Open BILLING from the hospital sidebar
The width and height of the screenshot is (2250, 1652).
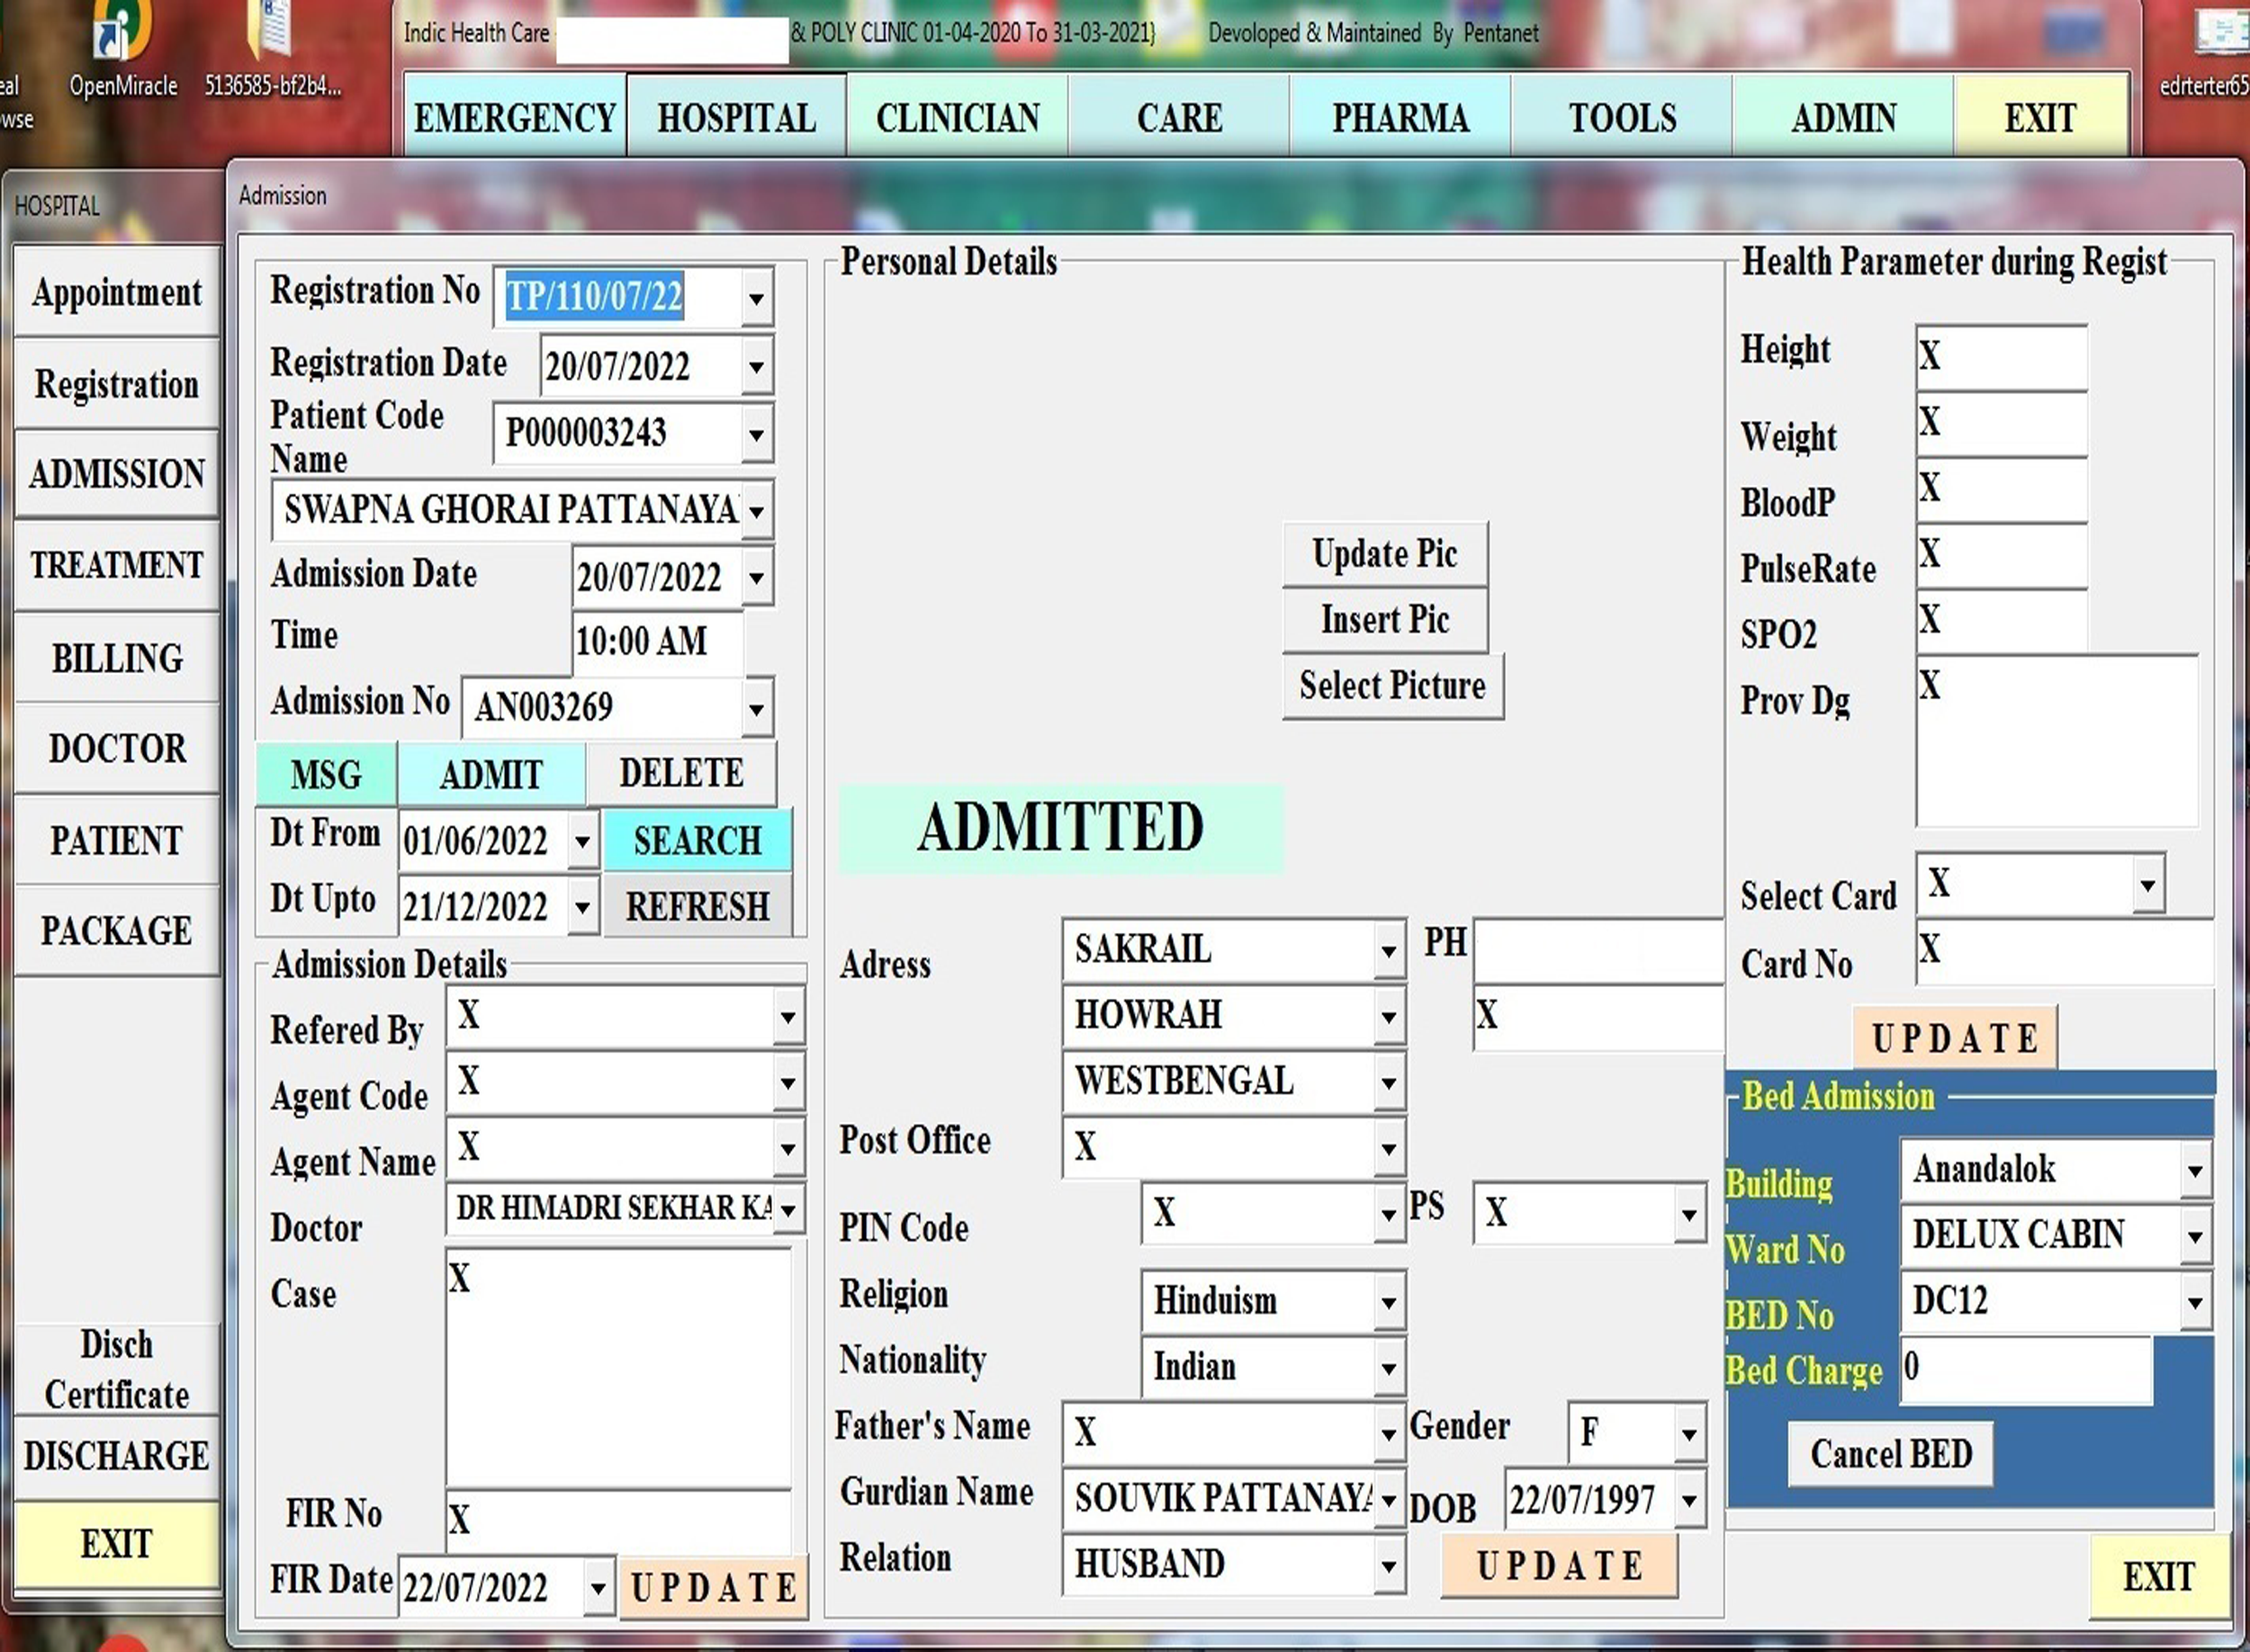[x=117, y=657]
